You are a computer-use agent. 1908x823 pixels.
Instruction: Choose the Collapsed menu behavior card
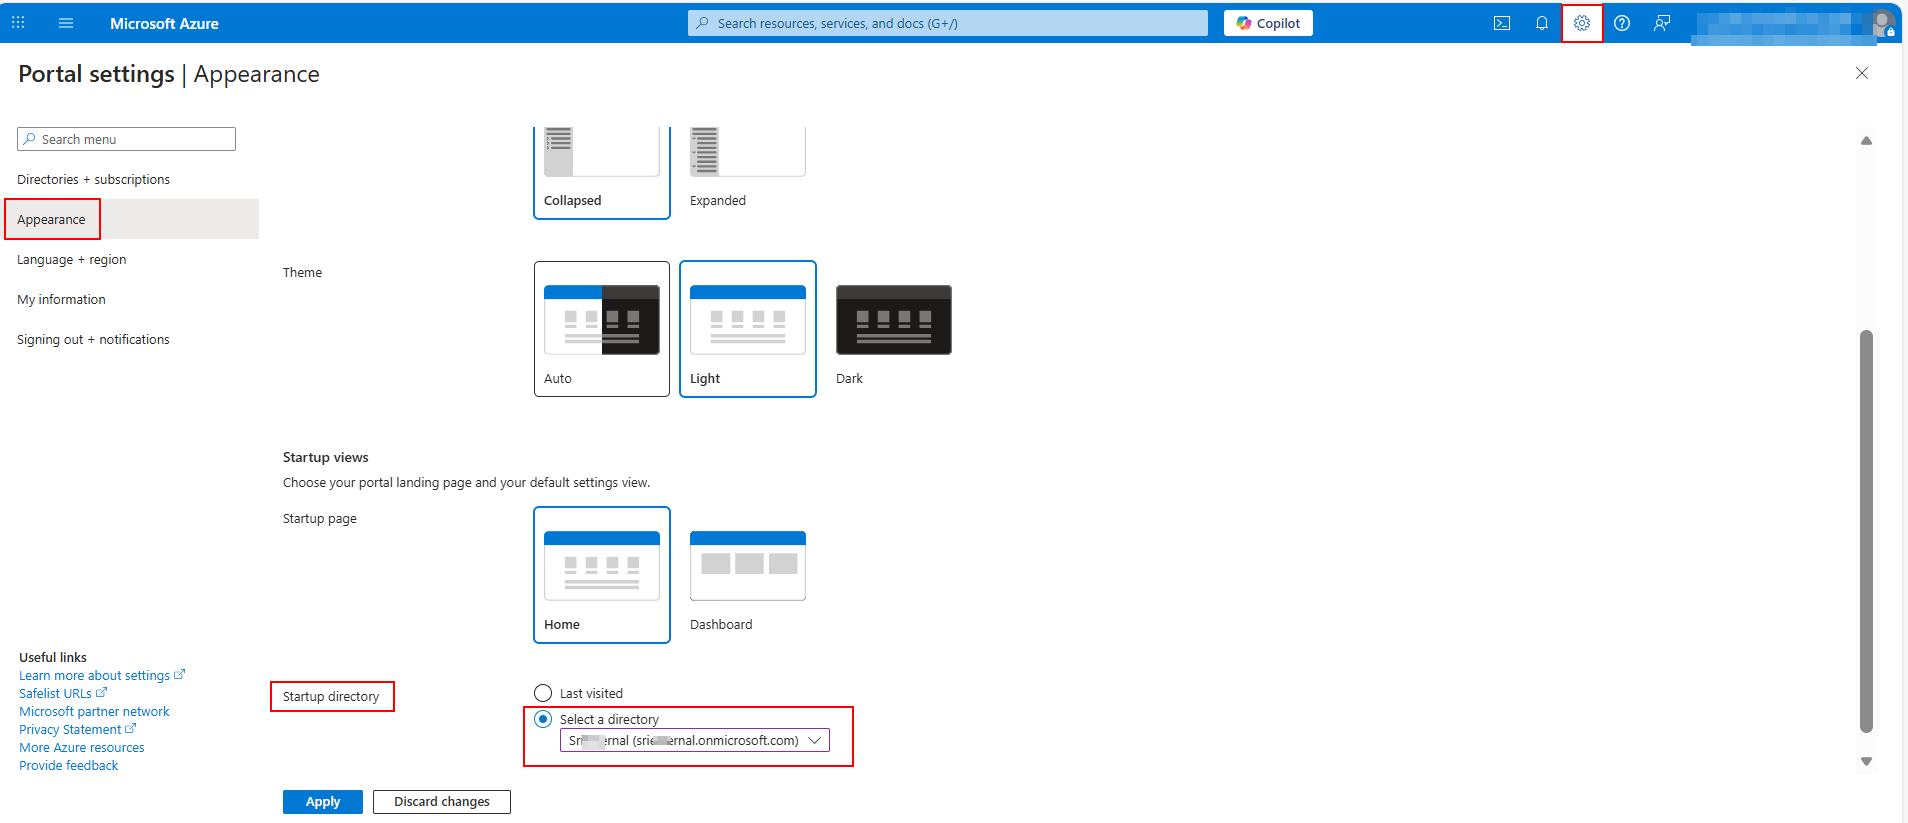point(602,171)
